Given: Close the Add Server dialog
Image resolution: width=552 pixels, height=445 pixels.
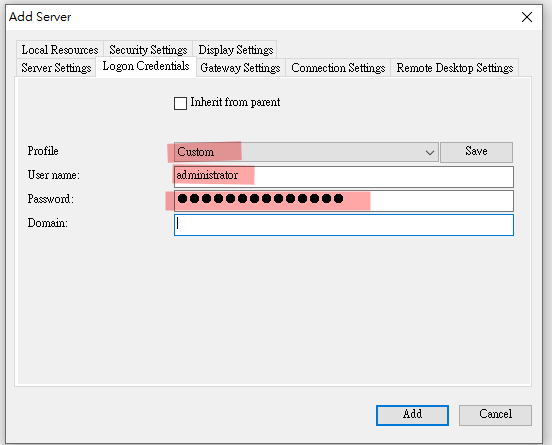Looking at the screenshot, I should (x=527, y=17).
